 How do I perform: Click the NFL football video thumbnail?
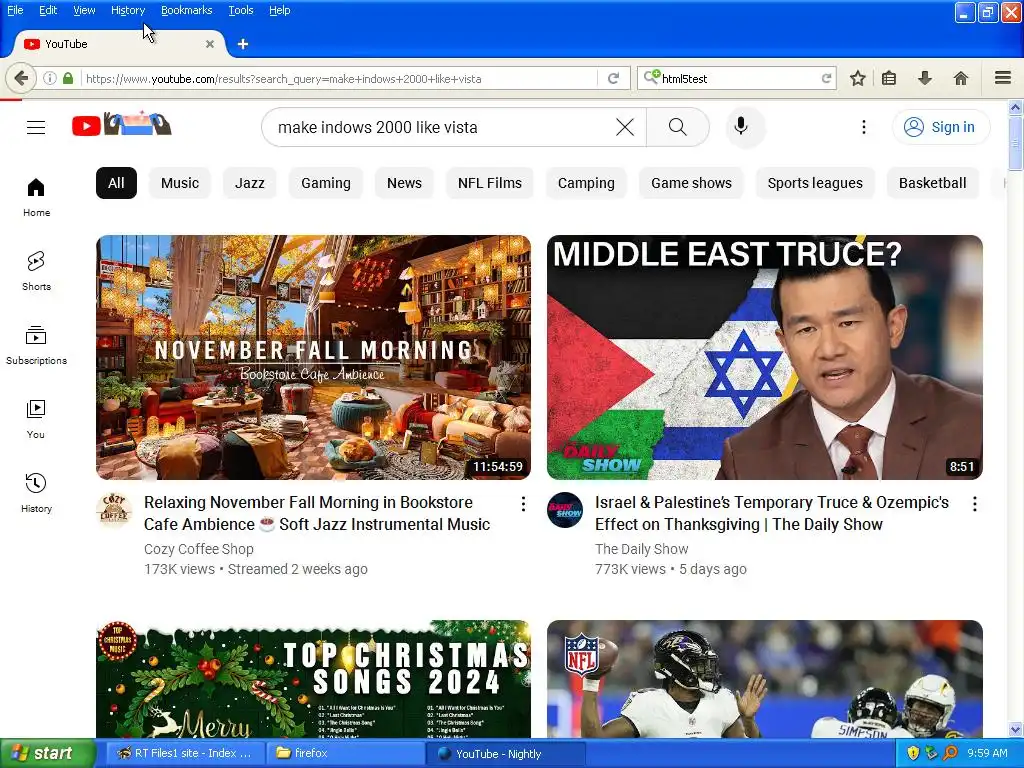[x=765, y=679]
